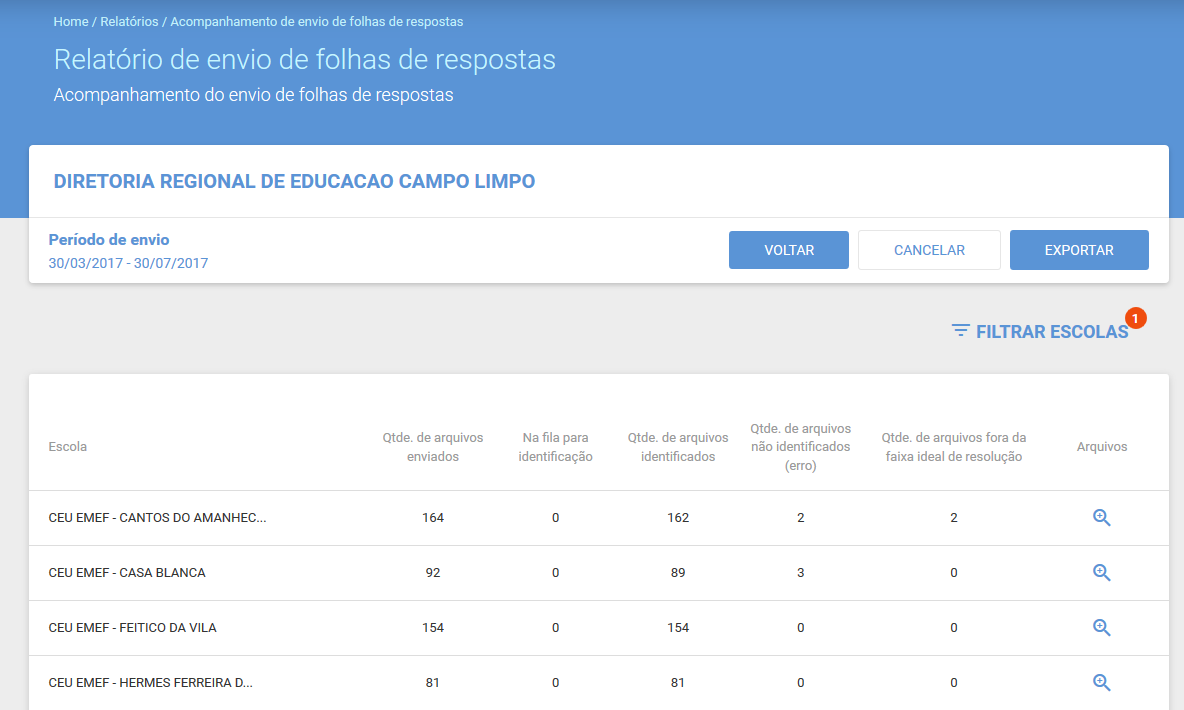Click Relatório de envio de folhas de respostas title
The image size is (1184, 710).
click(304, 60)
